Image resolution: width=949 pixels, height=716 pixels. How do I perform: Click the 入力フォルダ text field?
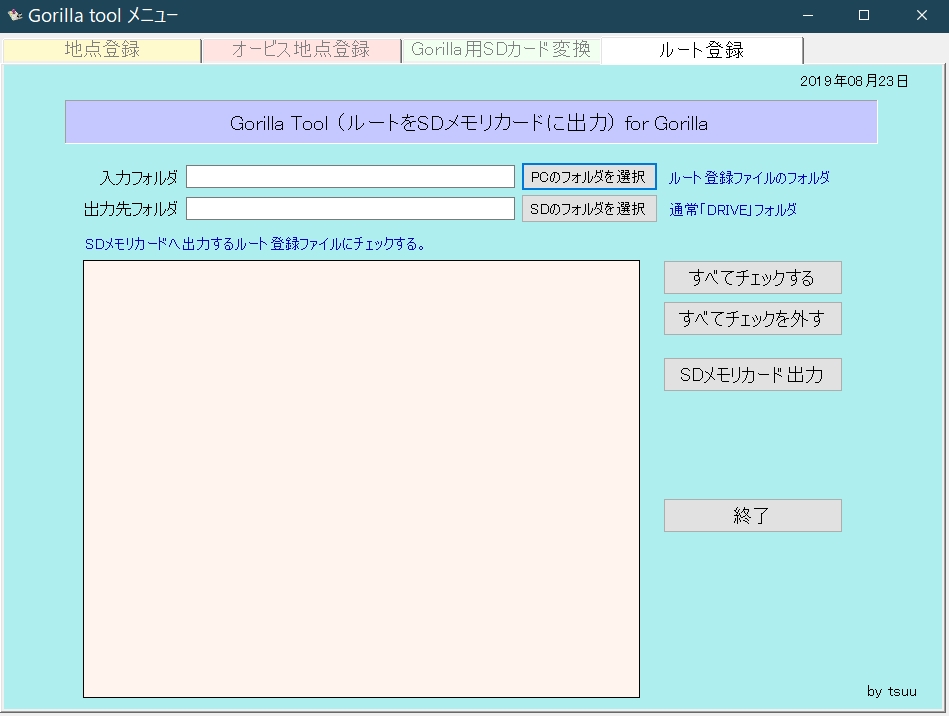click(350, 177)
